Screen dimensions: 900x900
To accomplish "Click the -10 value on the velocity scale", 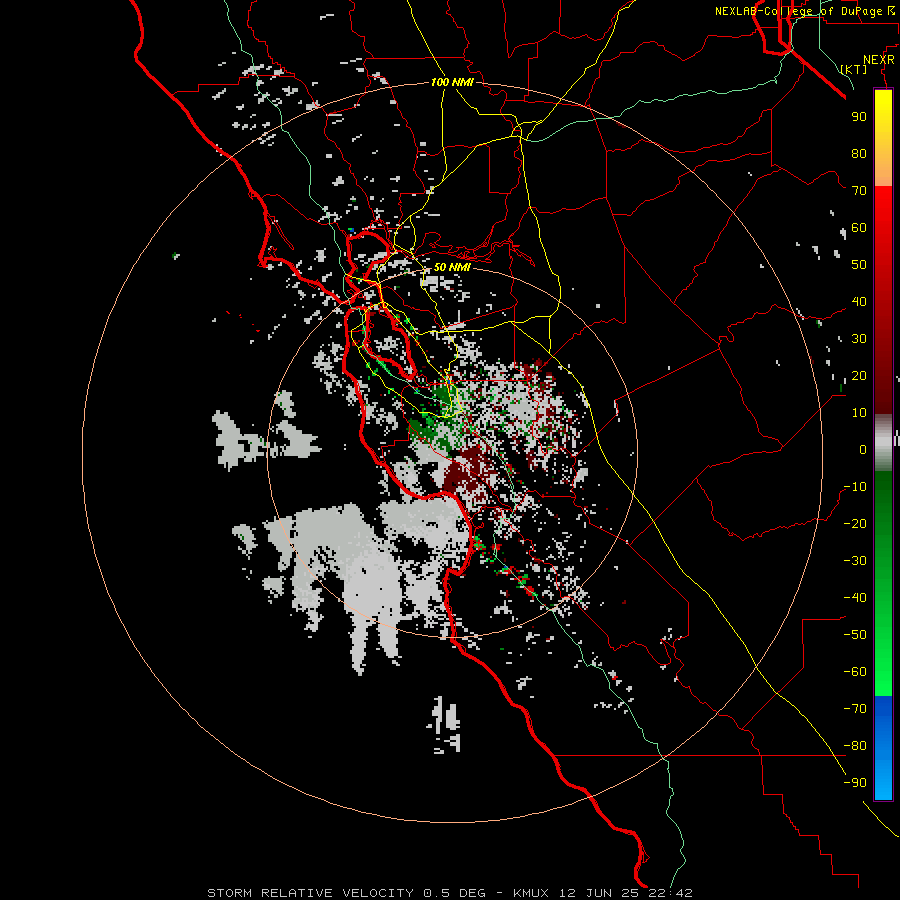I will (855, 487).
